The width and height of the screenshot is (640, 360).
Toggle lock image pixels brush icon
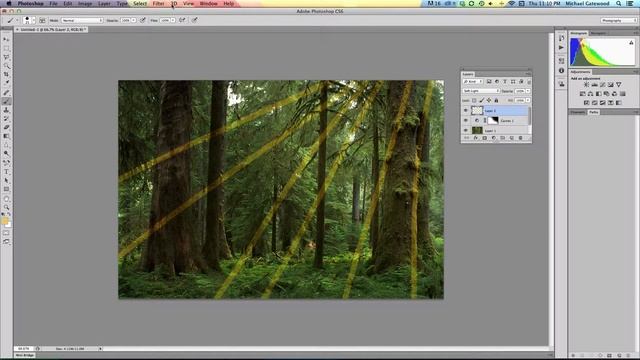[x=482, y=100]
